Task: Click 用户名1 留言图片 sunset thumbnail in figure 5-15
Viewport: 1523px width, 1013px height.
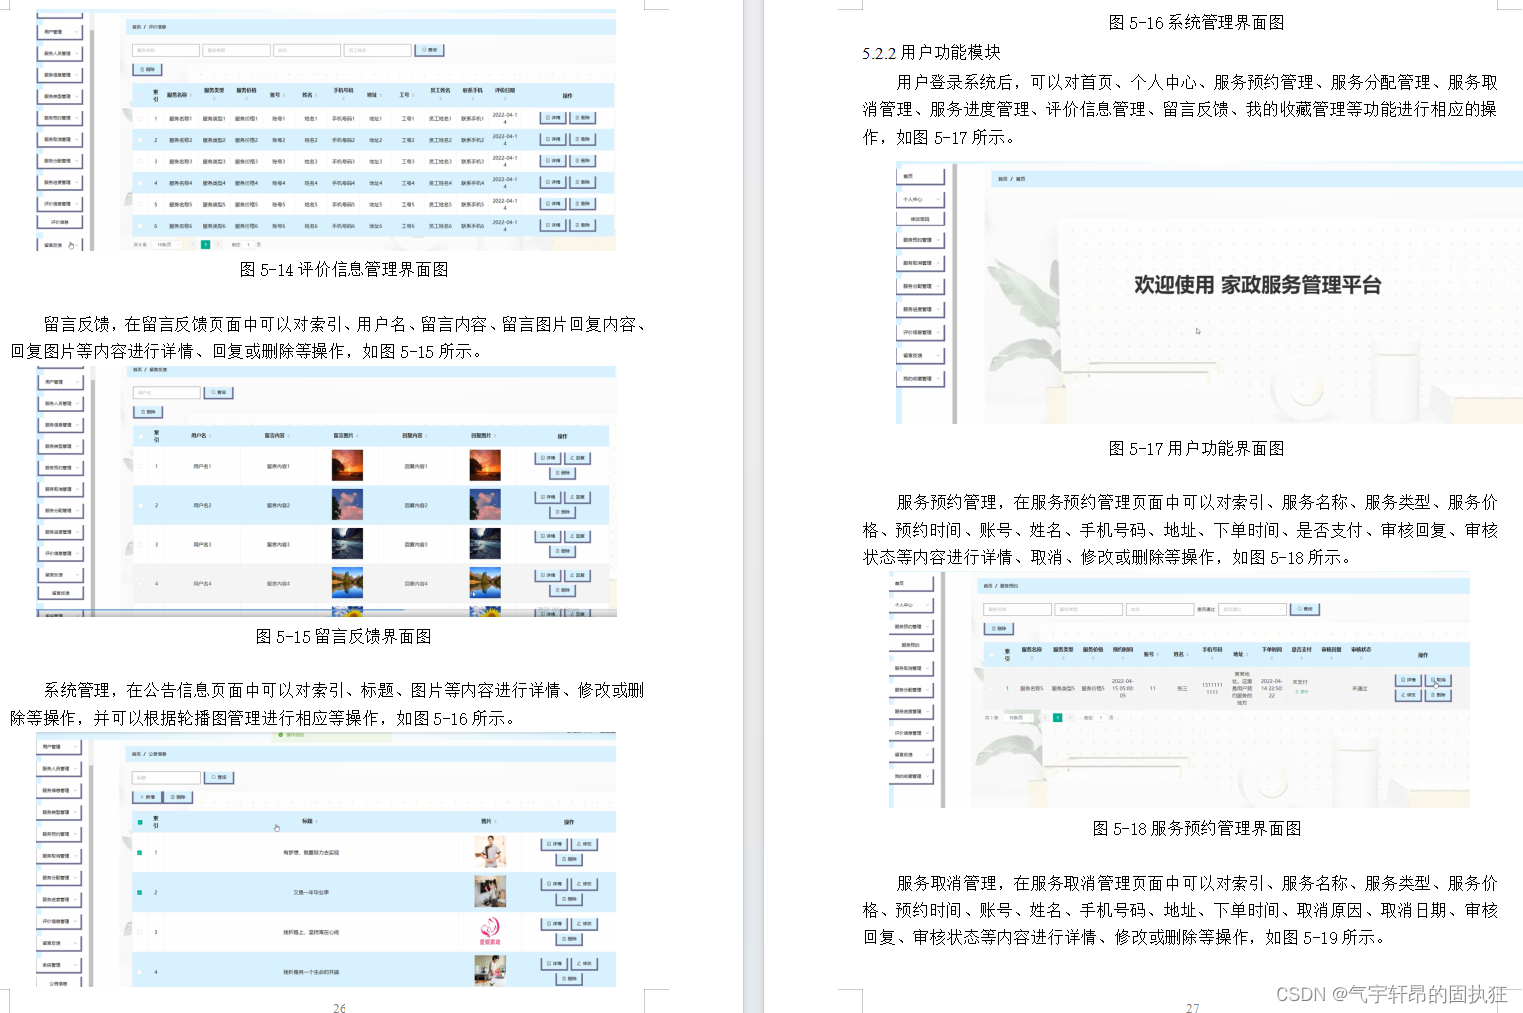Action: coord(347,466)
